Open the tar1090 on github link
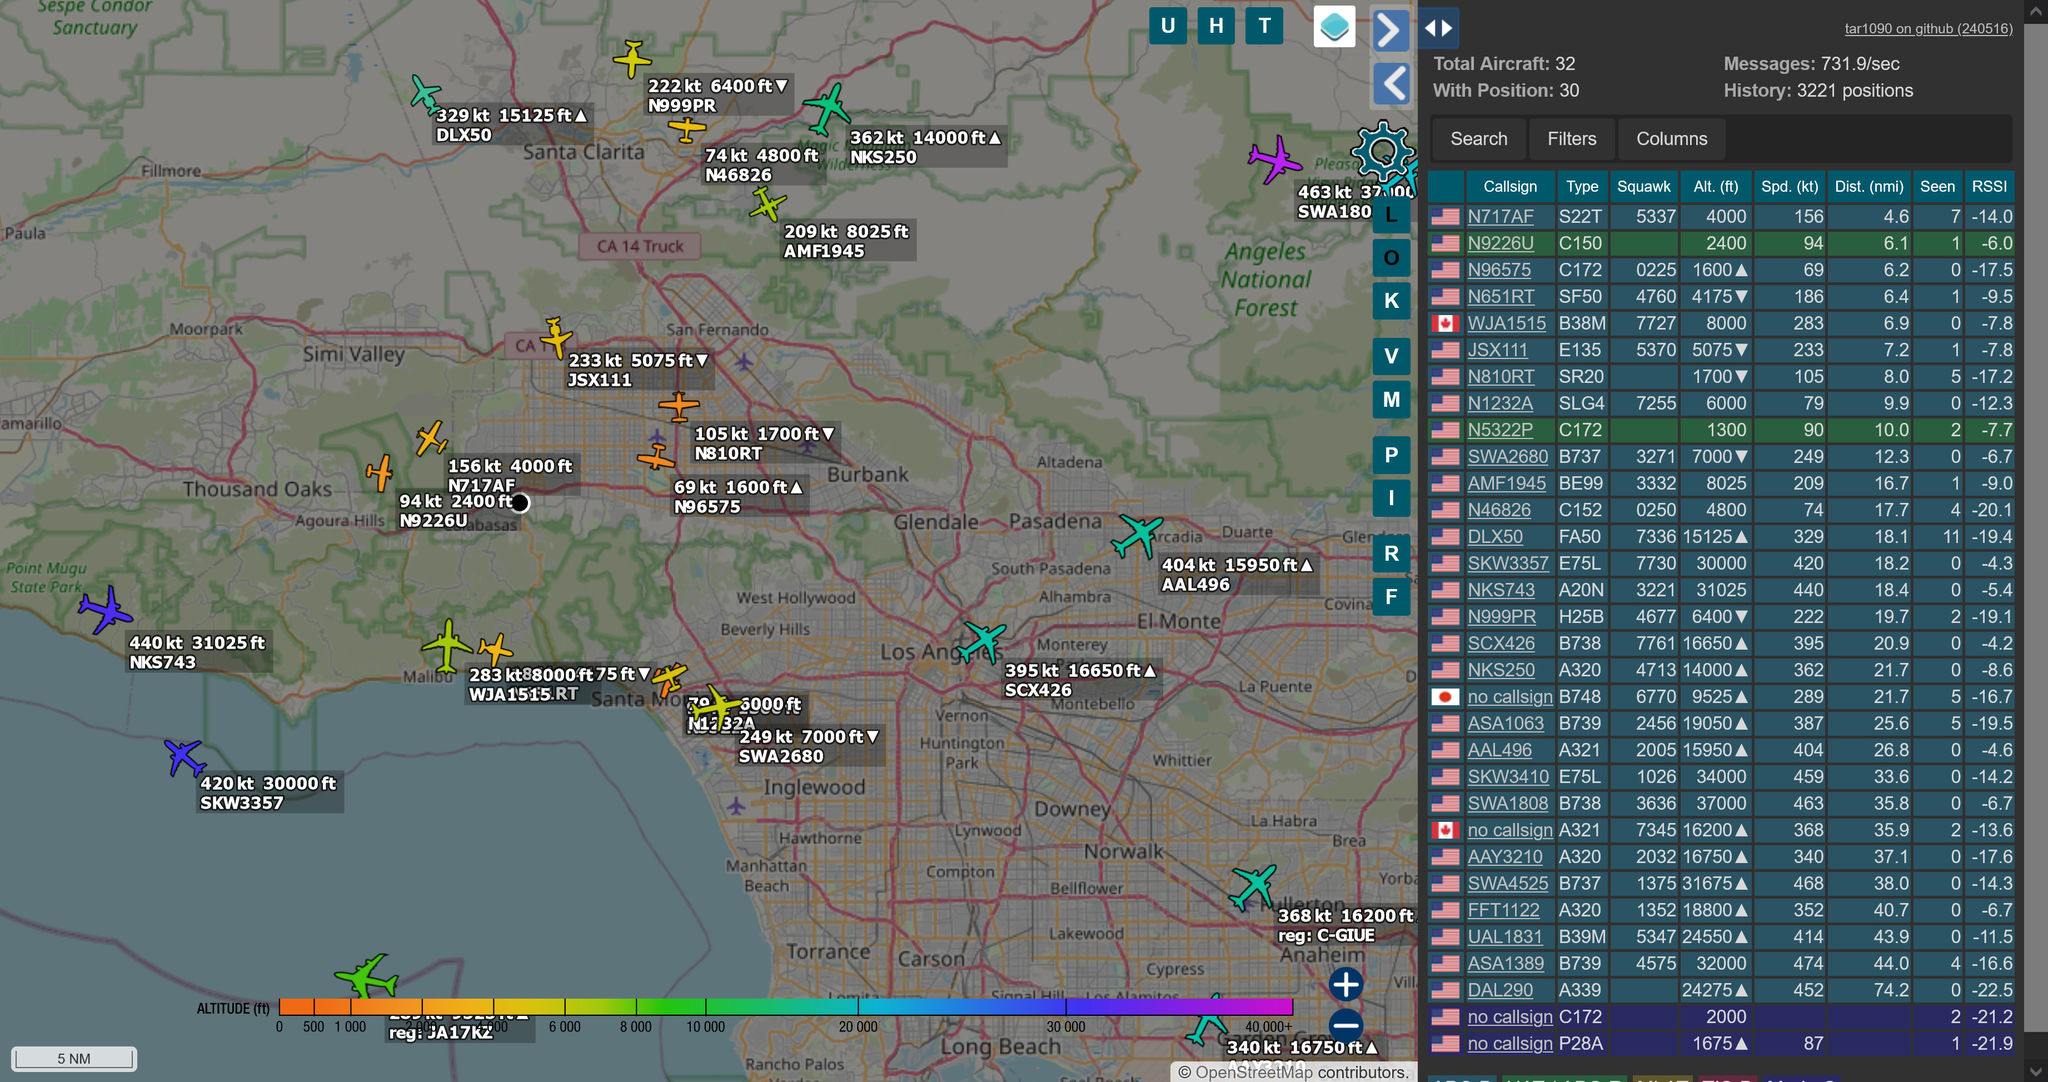The width and height of the screenshot is (2048, 1082). coord(1927,28)
